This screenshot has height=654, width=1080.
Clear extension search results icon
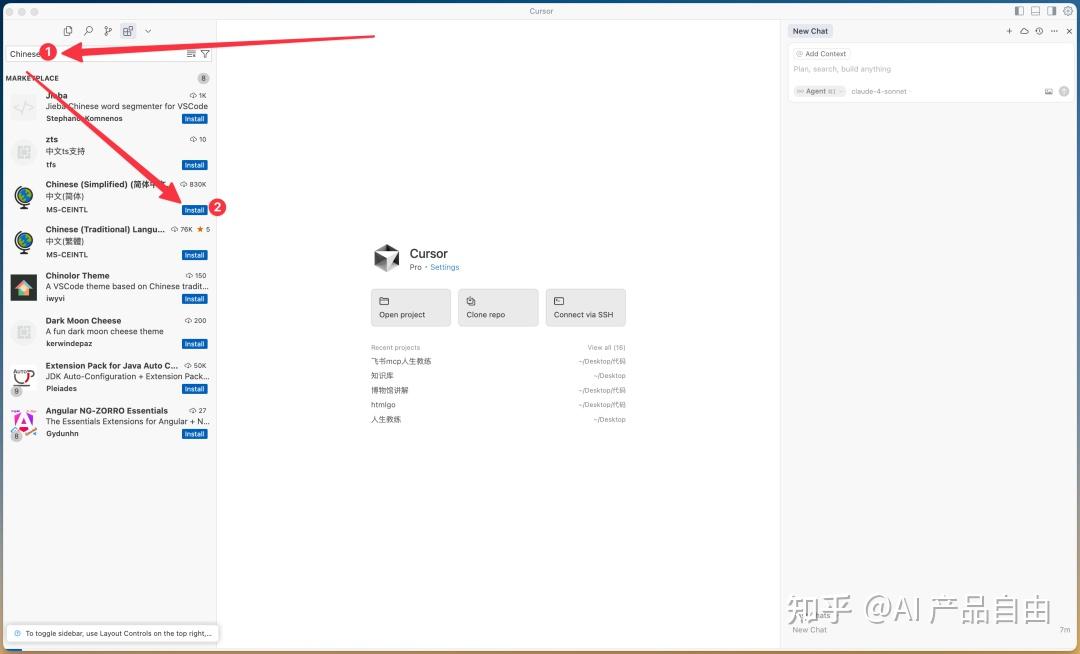coord(191,54)
